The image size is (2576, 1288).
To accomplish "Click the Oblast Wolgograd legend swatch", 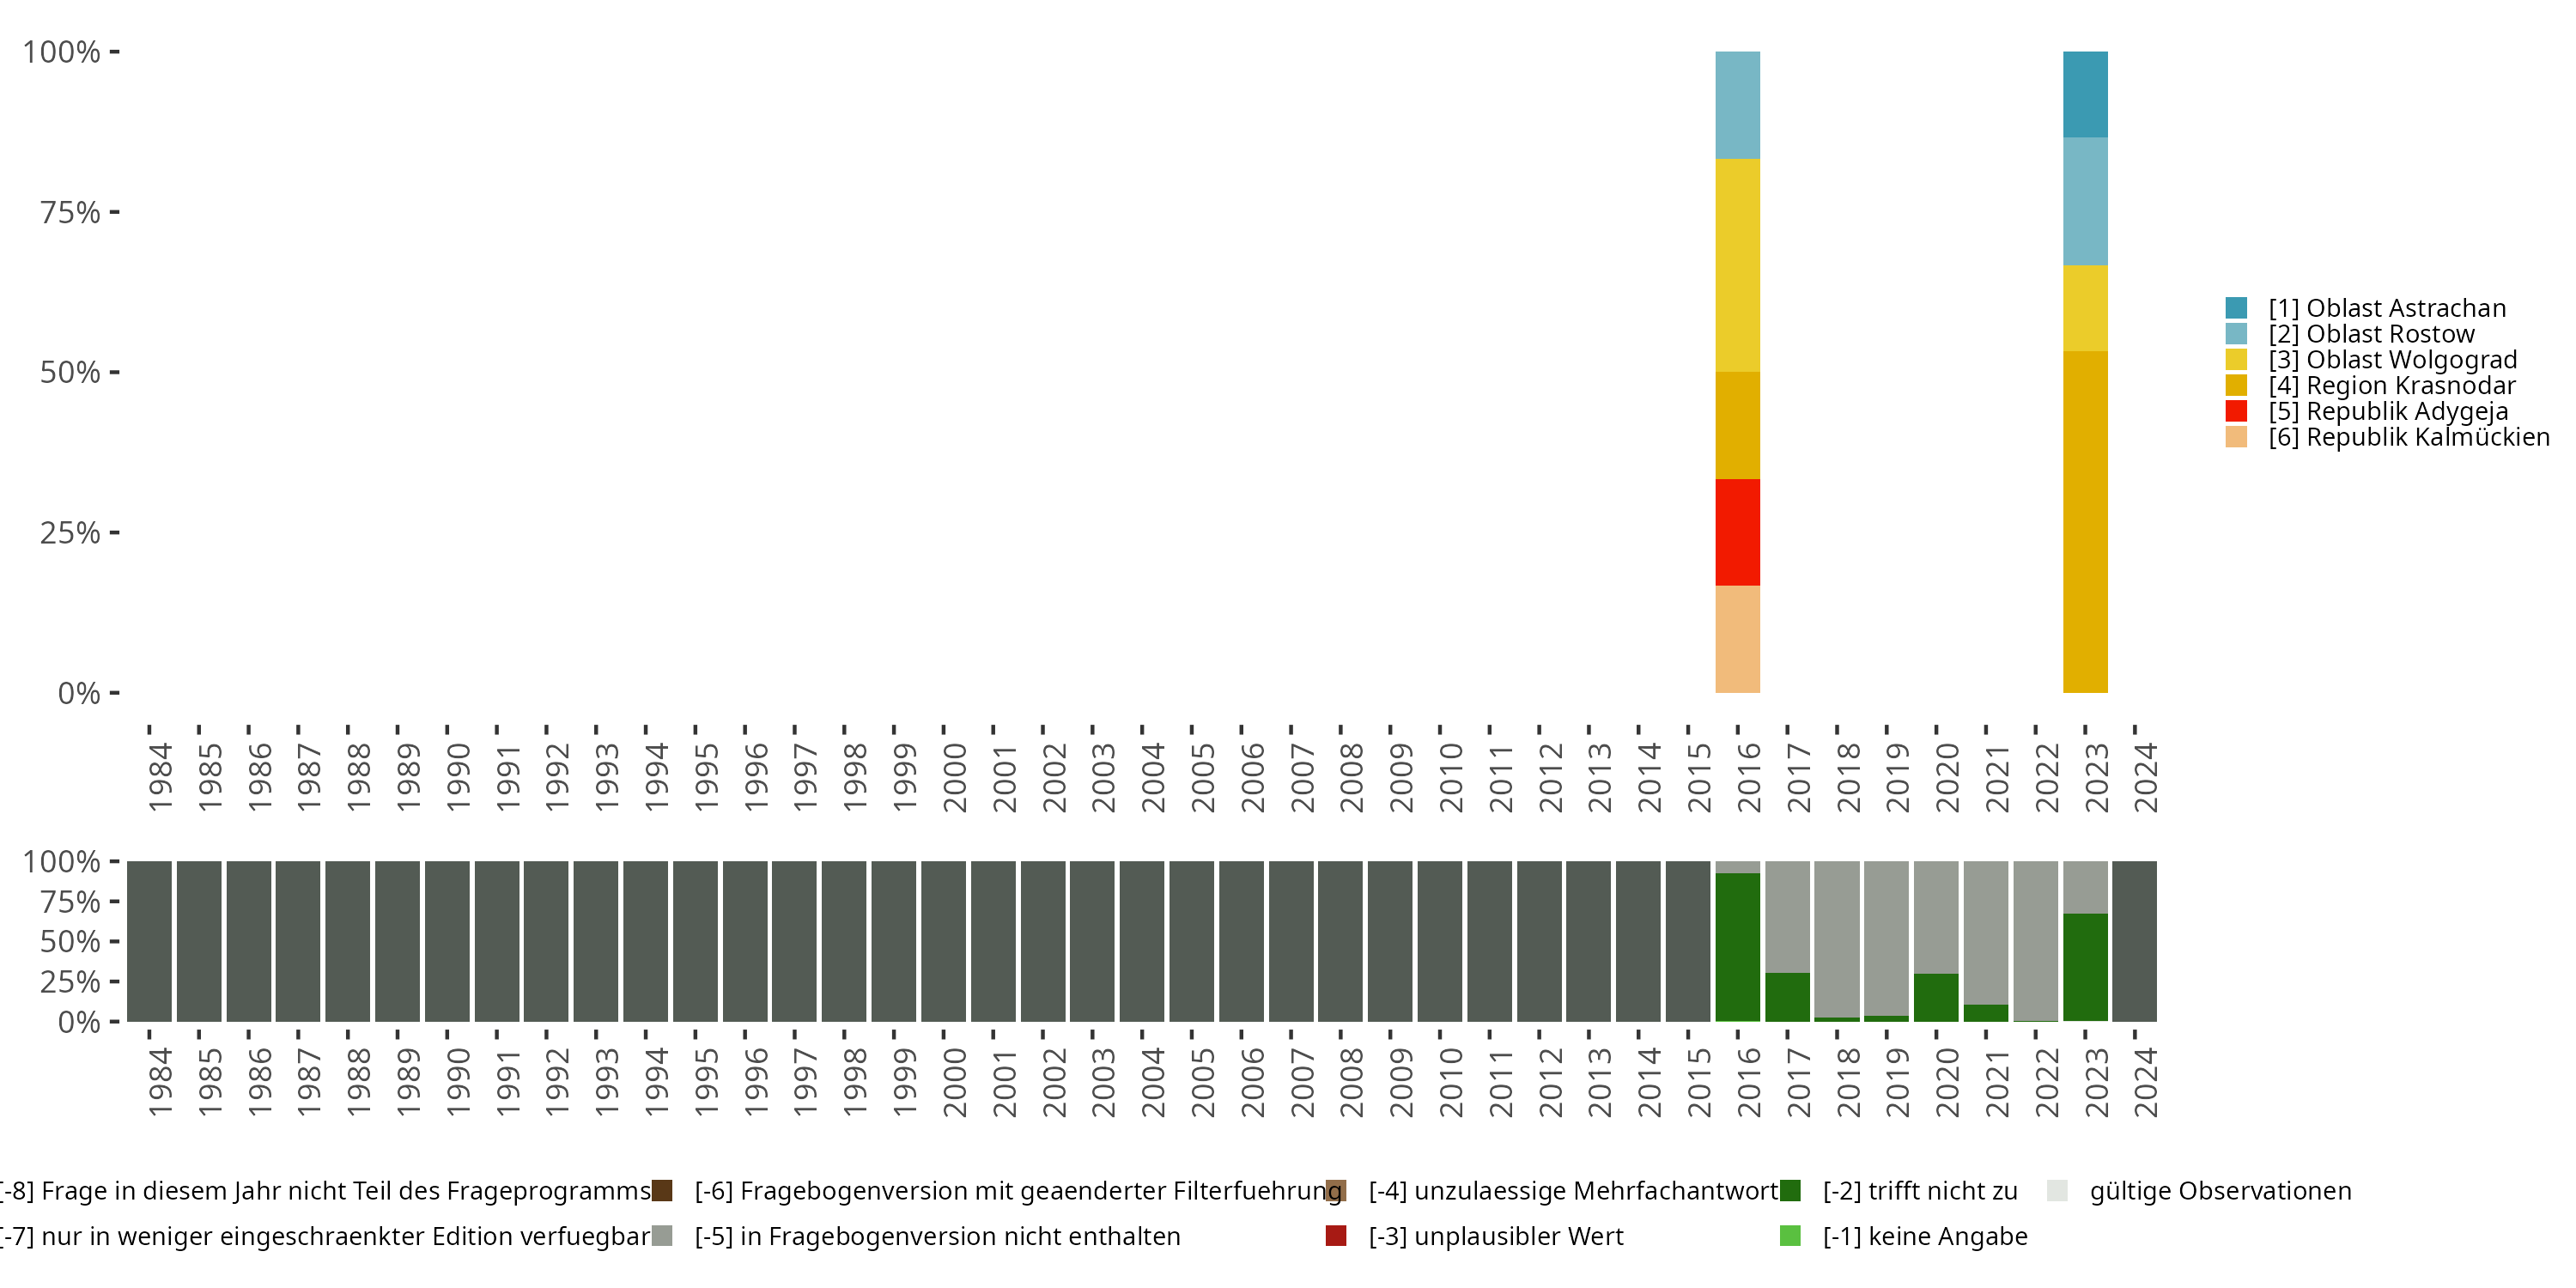I will [x=2236, y=360].
